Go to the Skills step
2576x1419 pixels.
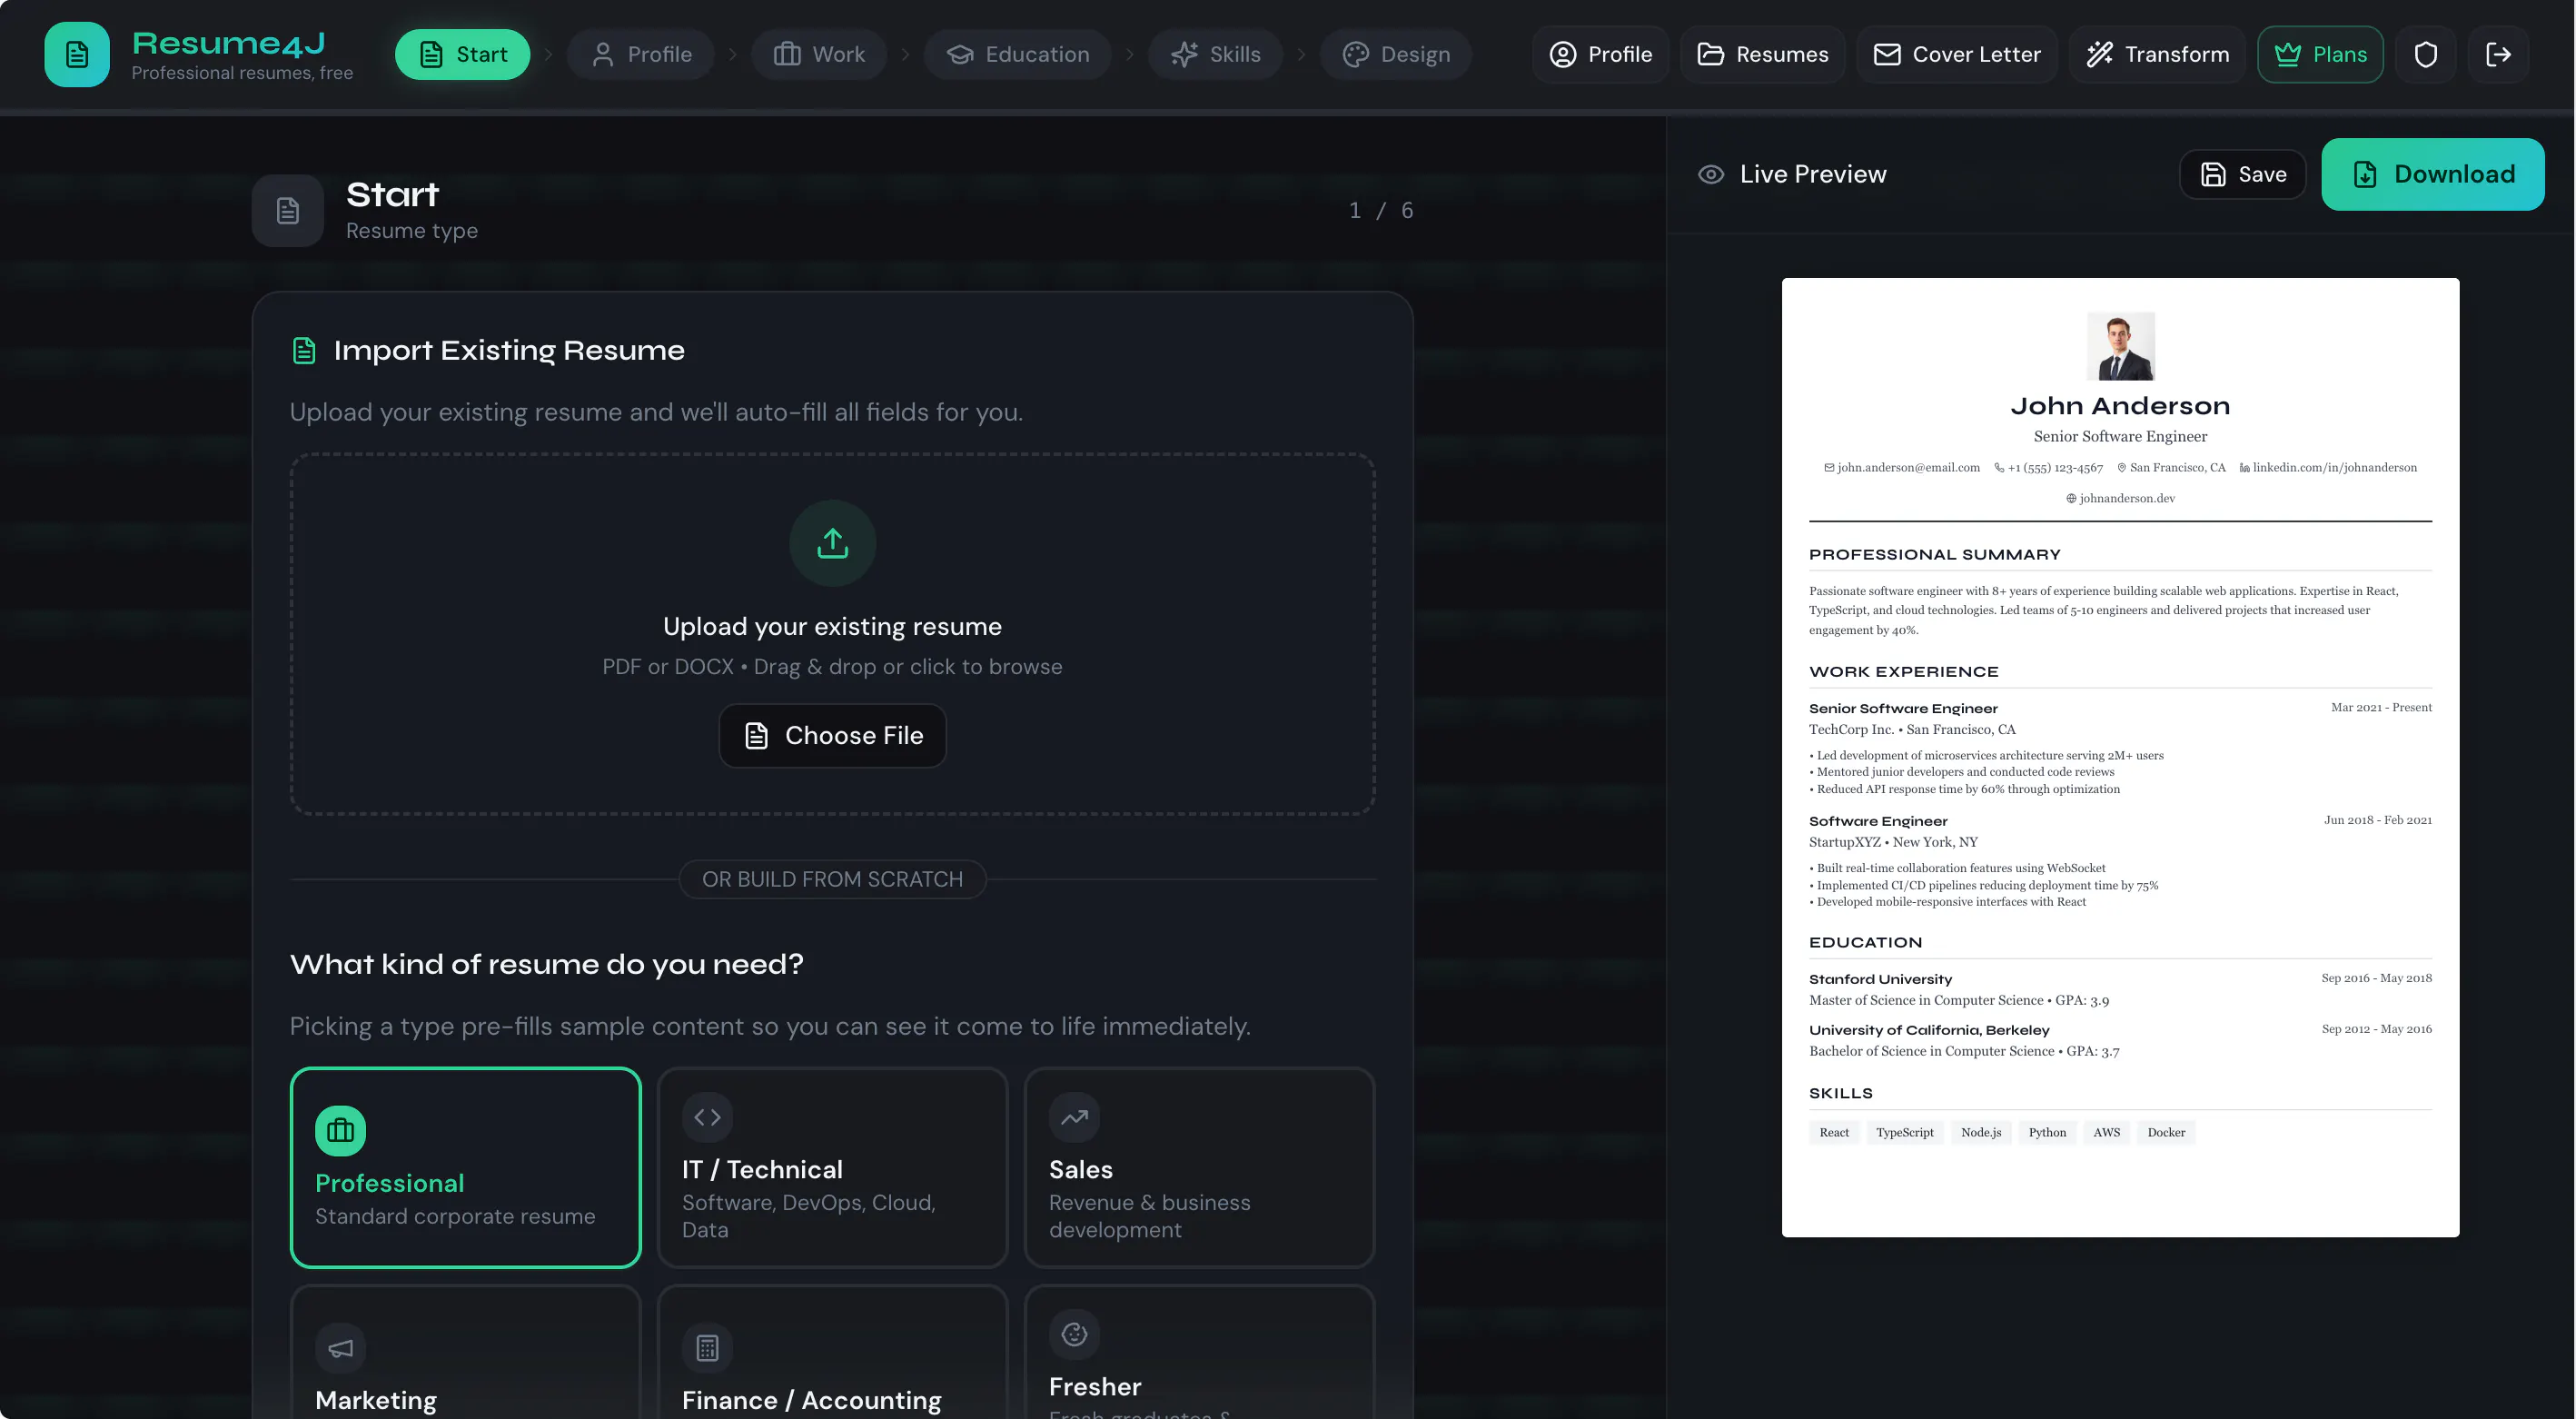(1215, 54)
